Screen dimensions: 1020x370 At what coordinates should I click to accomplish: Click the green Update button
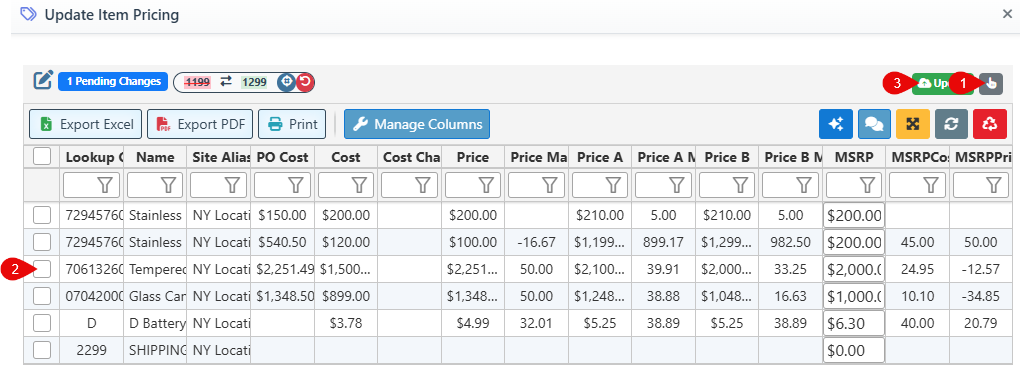(x=942, y=83)
